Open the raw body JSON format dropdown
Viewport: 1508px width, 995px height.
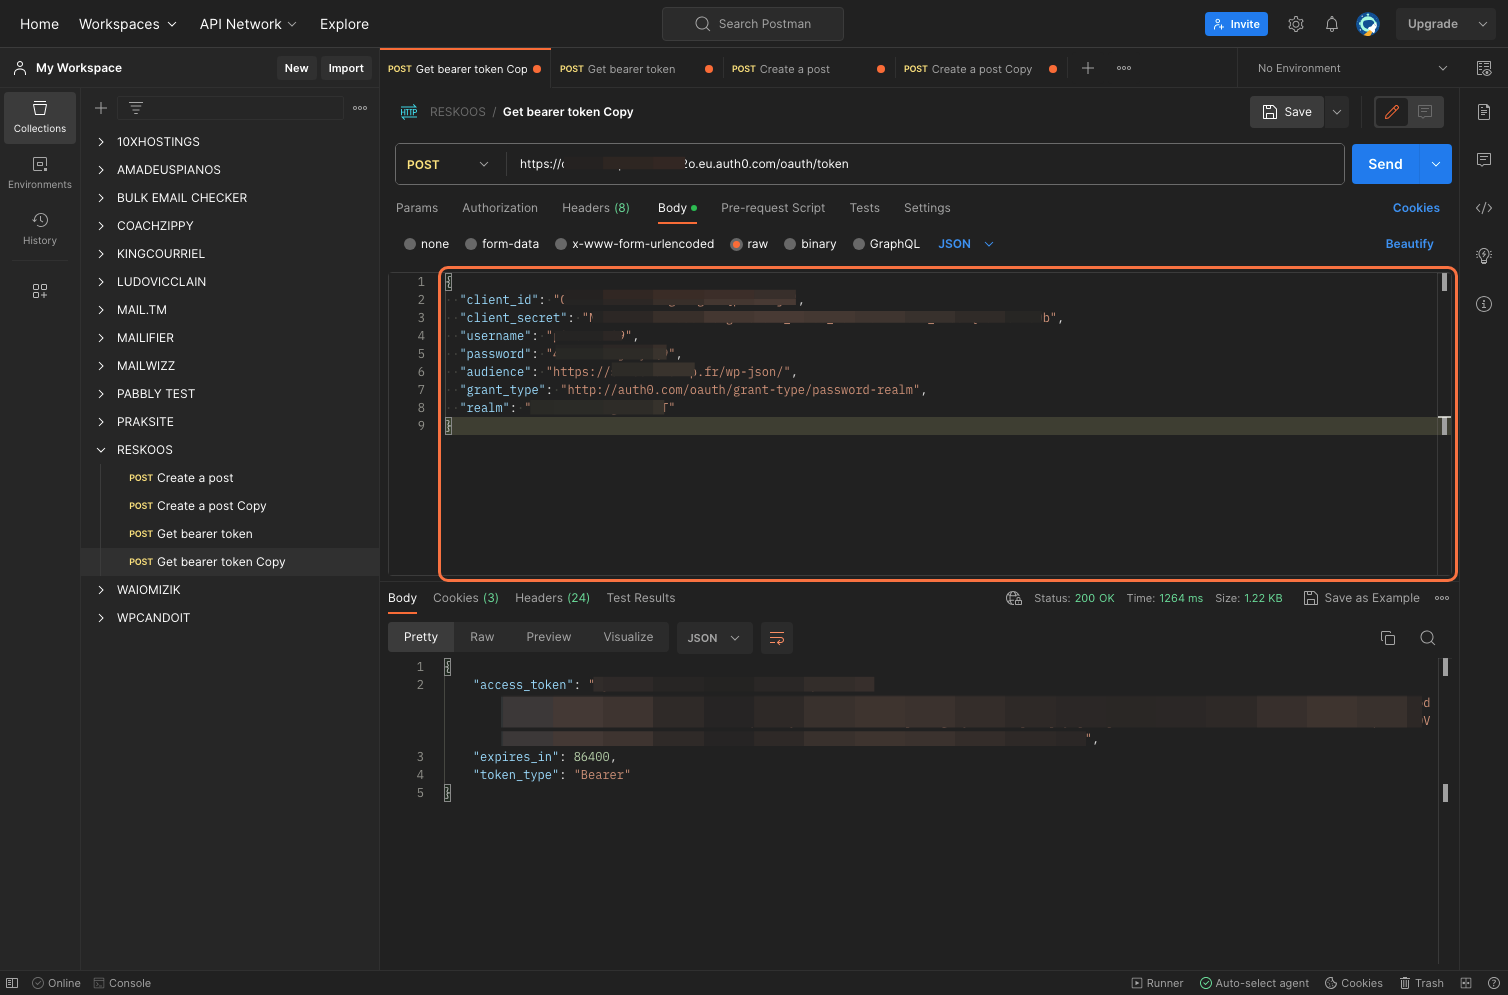pos(966,244)
